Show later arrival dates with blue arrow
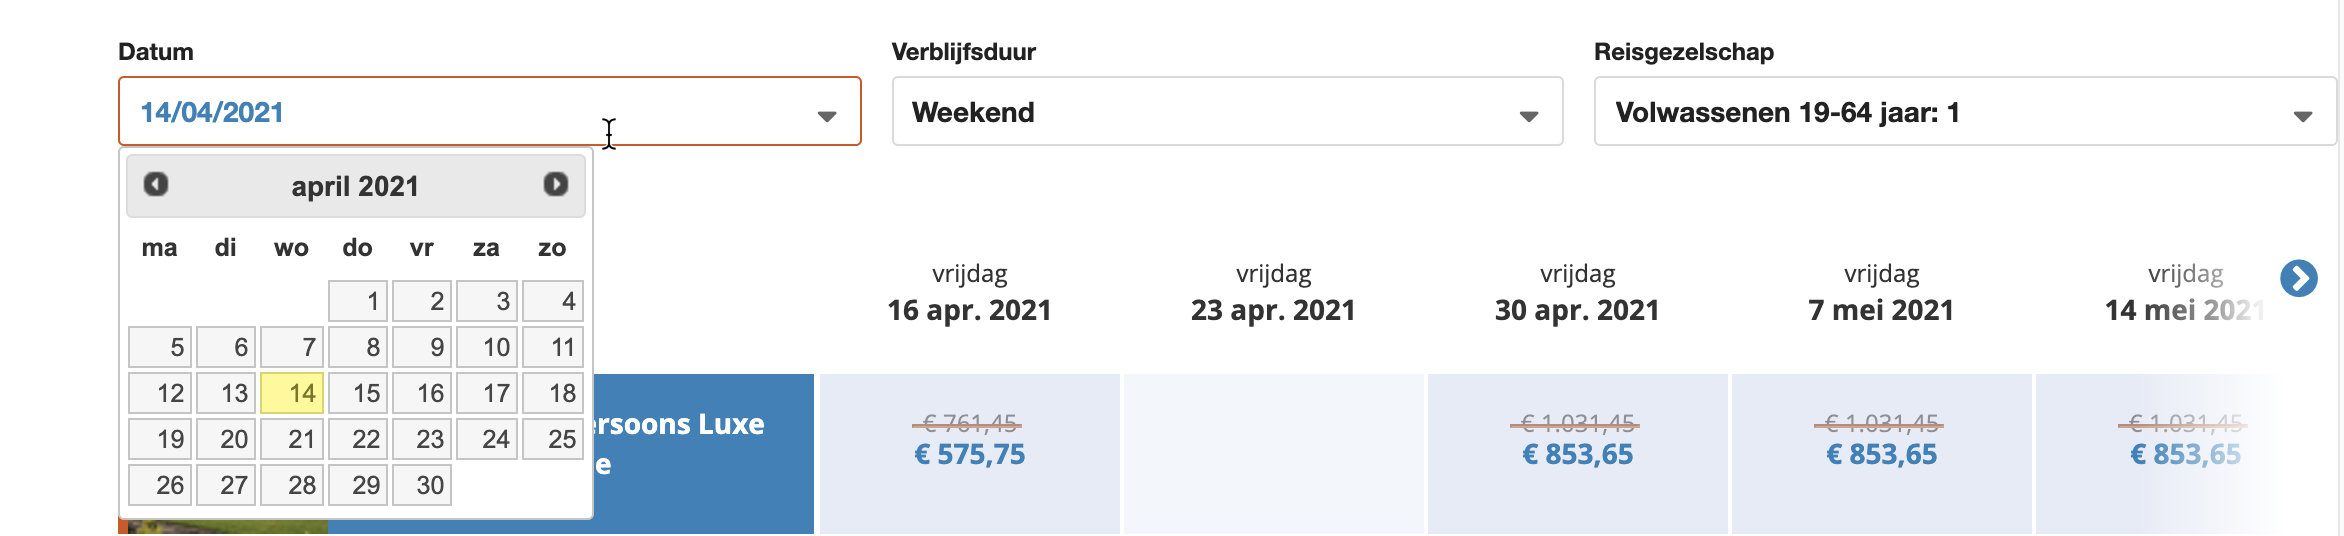The height and width of the screenshot is (536, 2344). 2299,278
